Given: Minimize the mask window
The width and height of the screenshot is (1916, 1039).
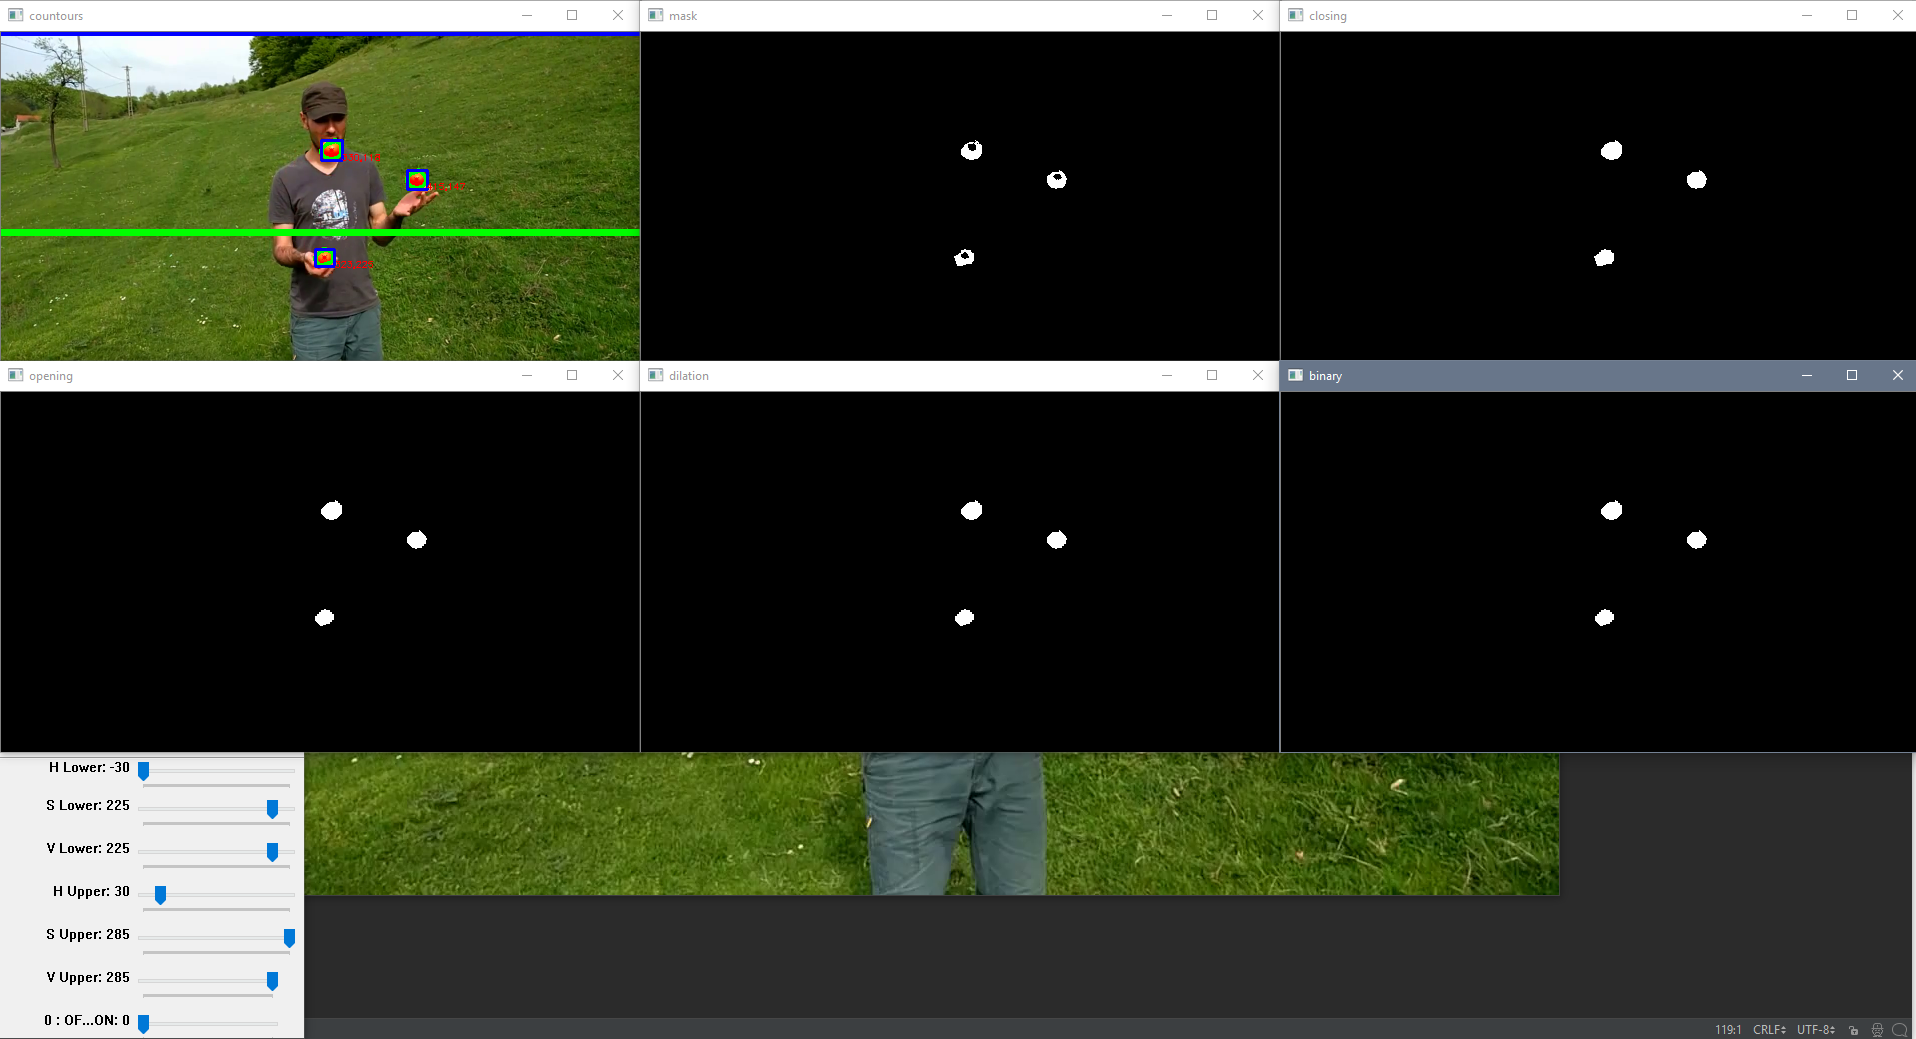Looking at the screenshot, I should (x=1167, y=15).
